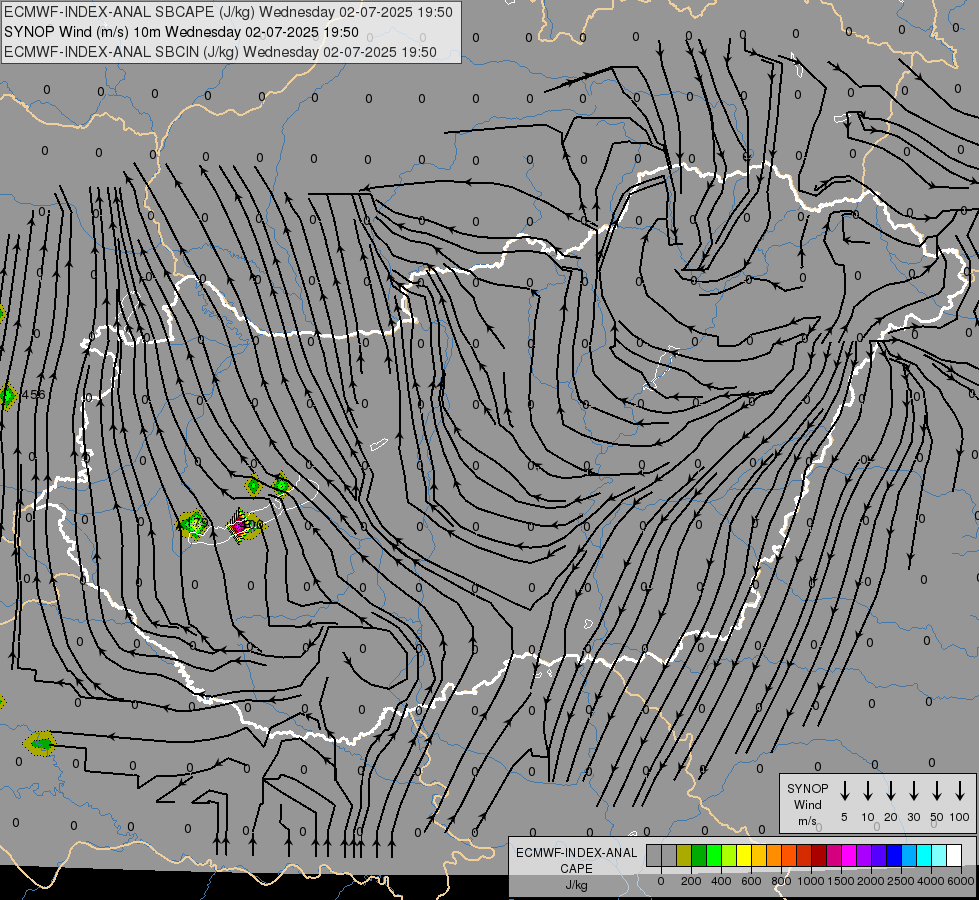Select the wind arrow above the 20 label

click(x=891, y=790)
